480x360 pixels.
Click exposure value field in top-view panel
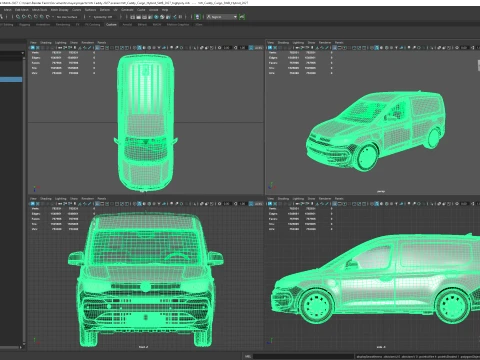227,48
